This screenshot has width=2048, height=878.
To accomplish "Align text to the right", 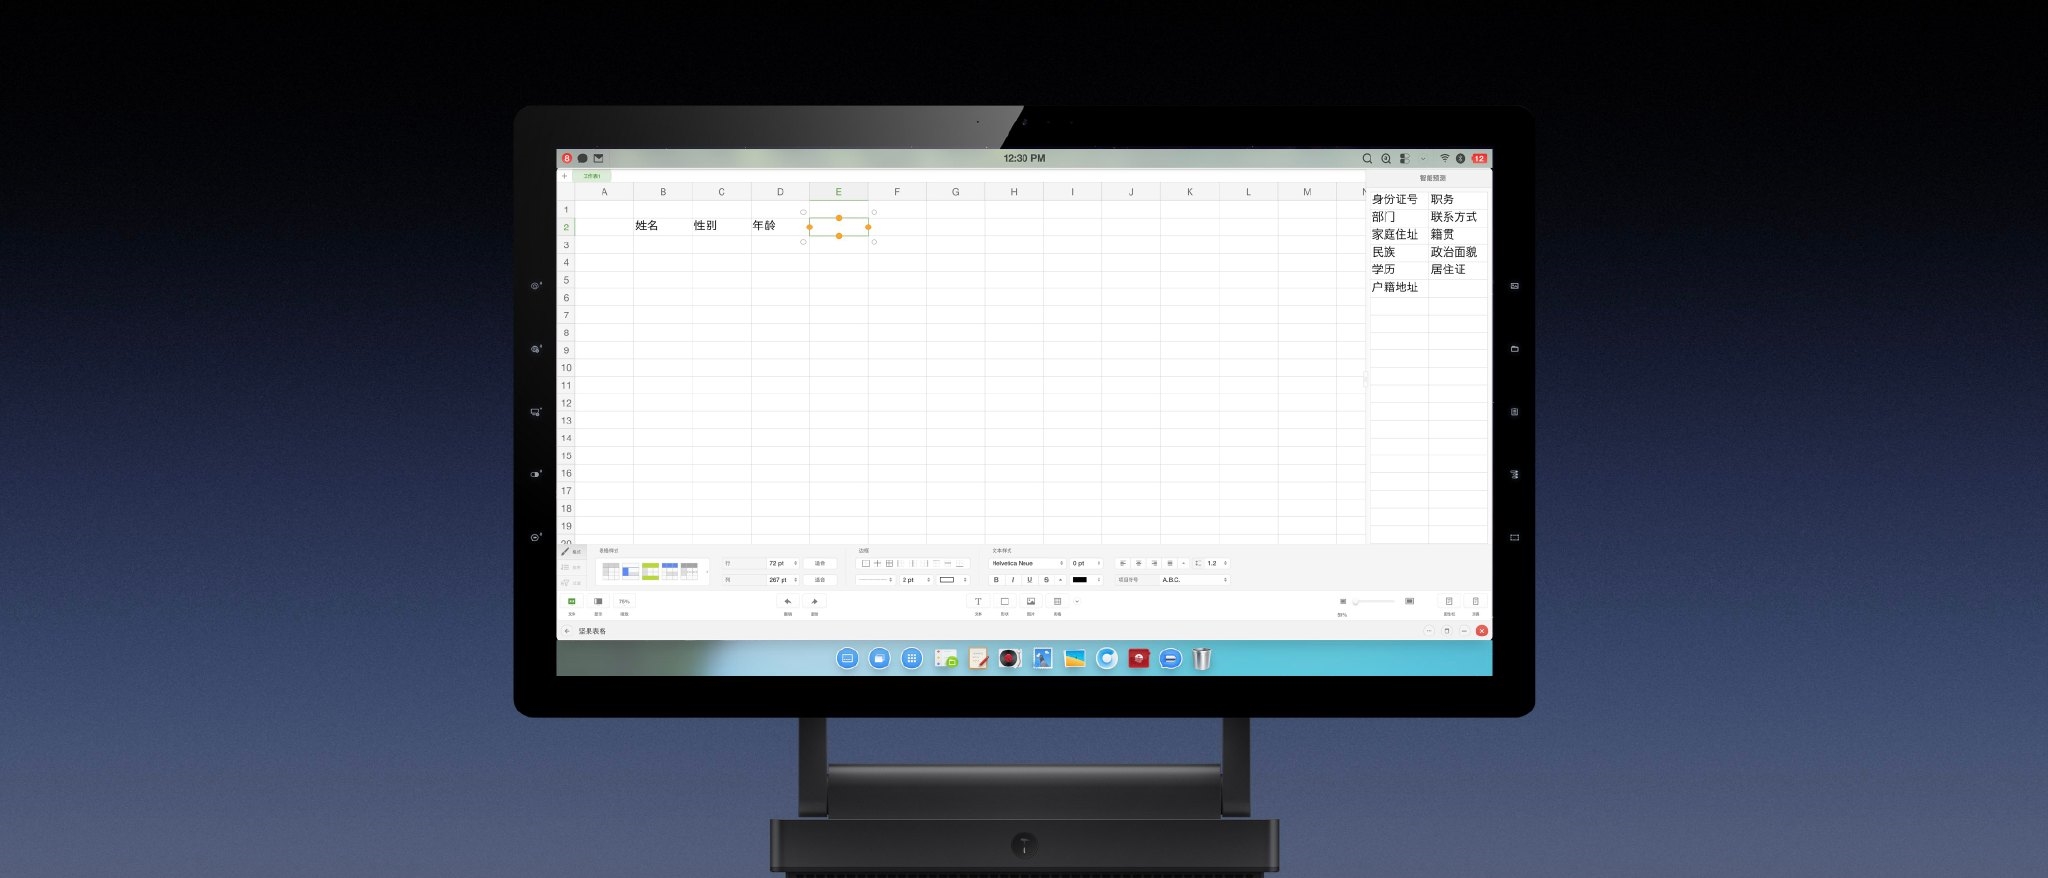I will click(1155, 564).
